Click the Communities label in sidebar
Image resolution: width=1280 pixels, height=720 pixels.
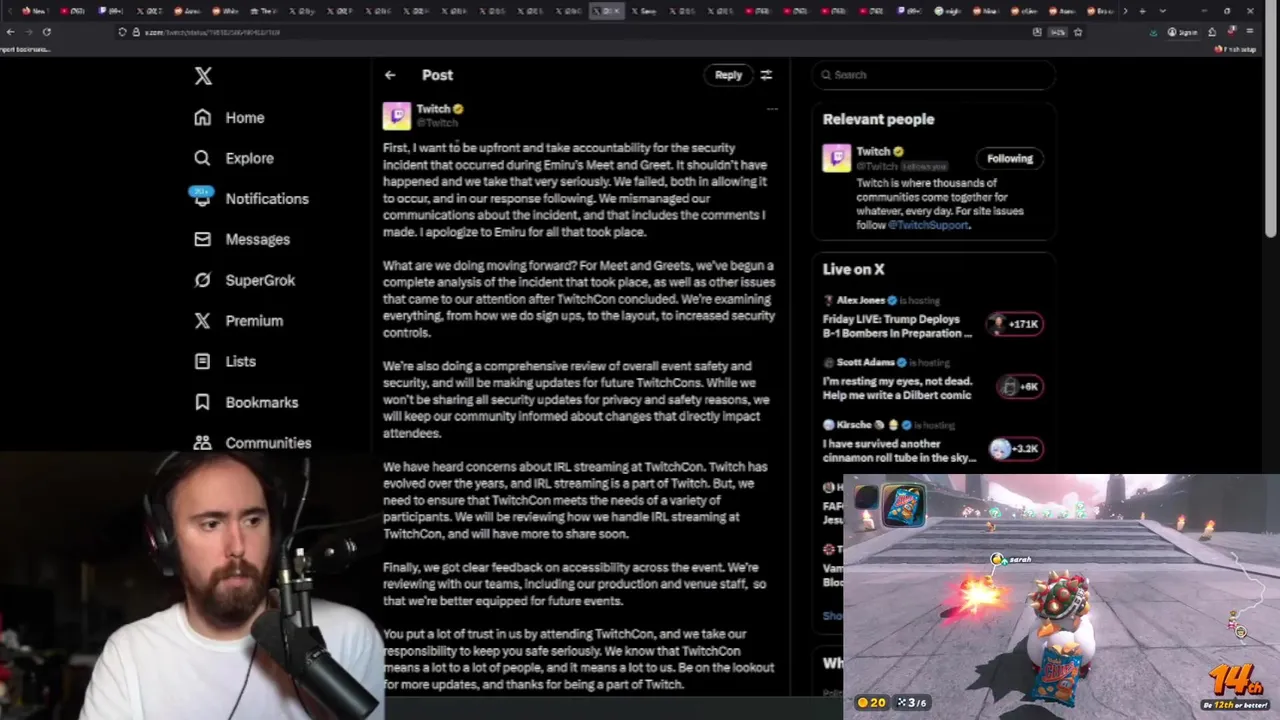268,443
